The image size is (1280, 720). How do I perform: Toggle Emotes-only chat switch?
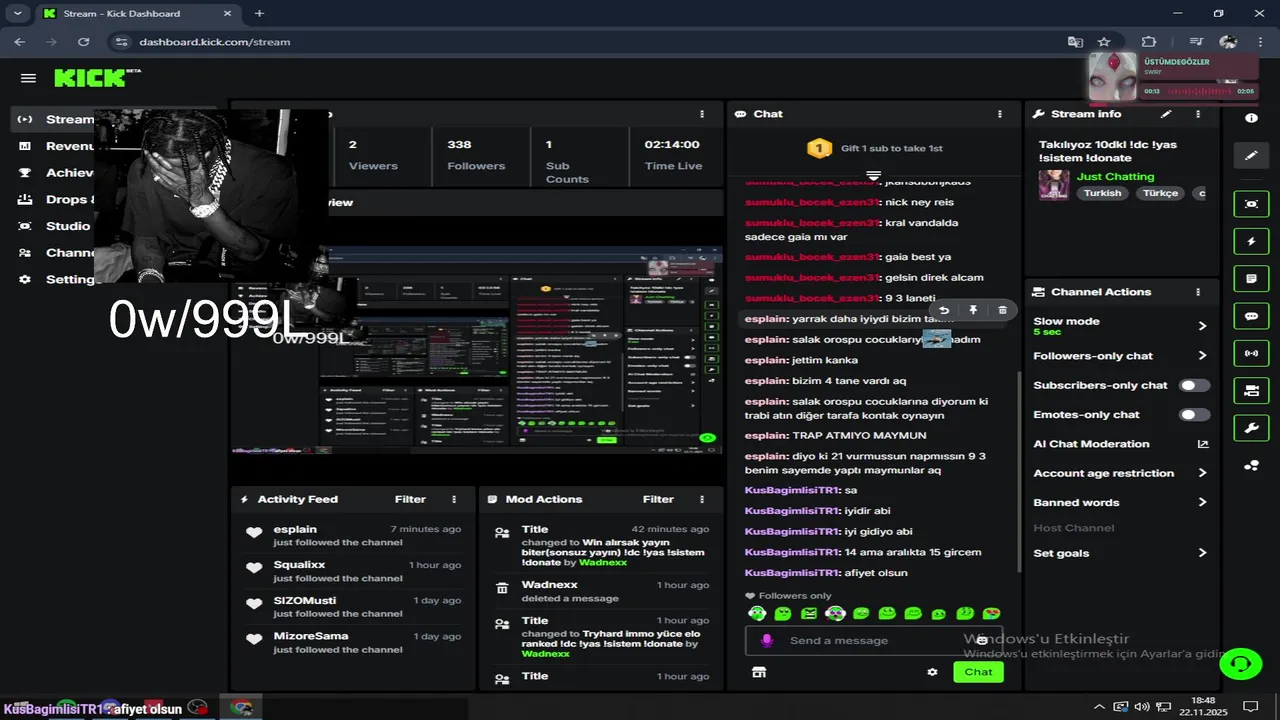pos(1194,414)
